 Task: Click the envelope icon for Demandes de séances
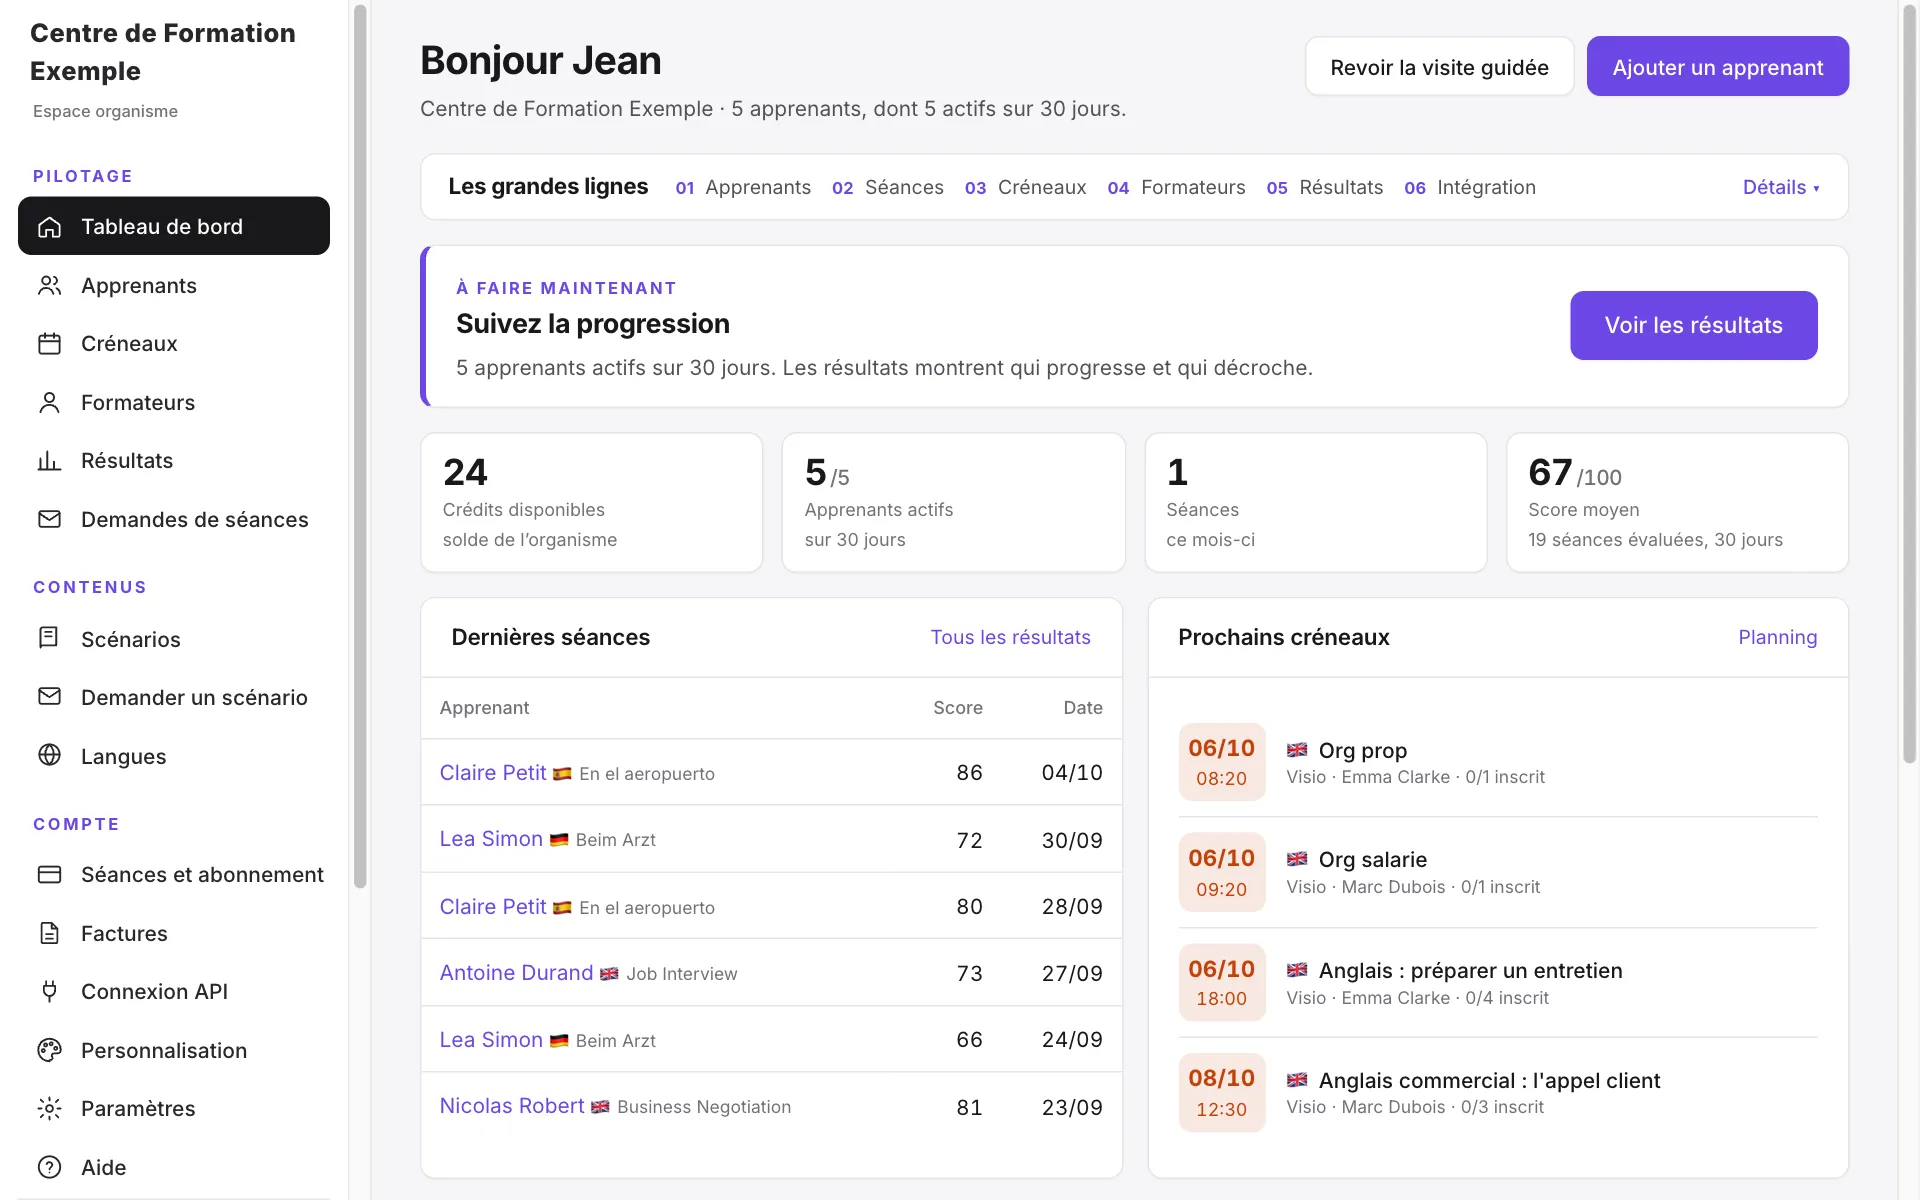[x=49, y=519]
